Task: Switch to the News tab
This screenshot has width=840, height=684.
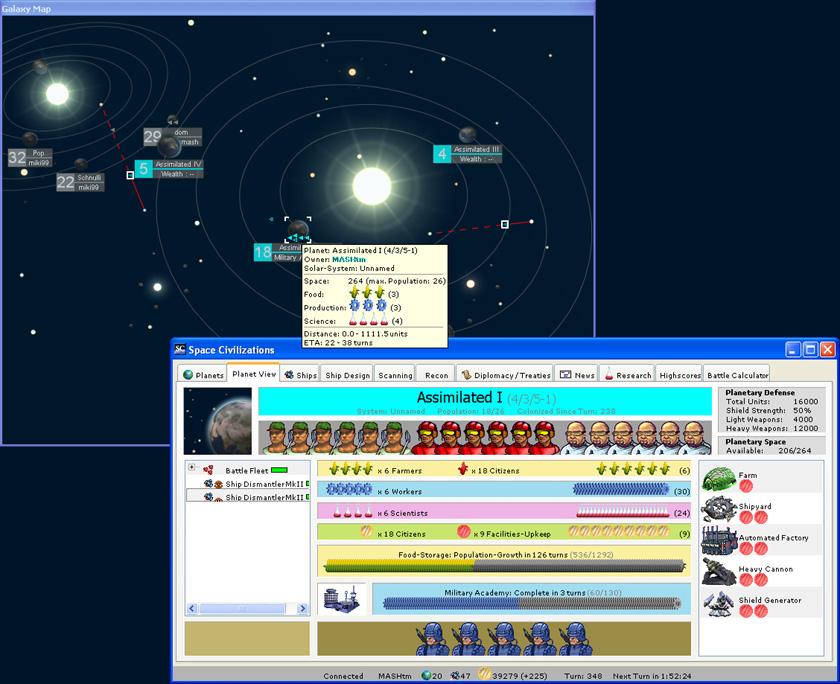Action: [576, 375]
